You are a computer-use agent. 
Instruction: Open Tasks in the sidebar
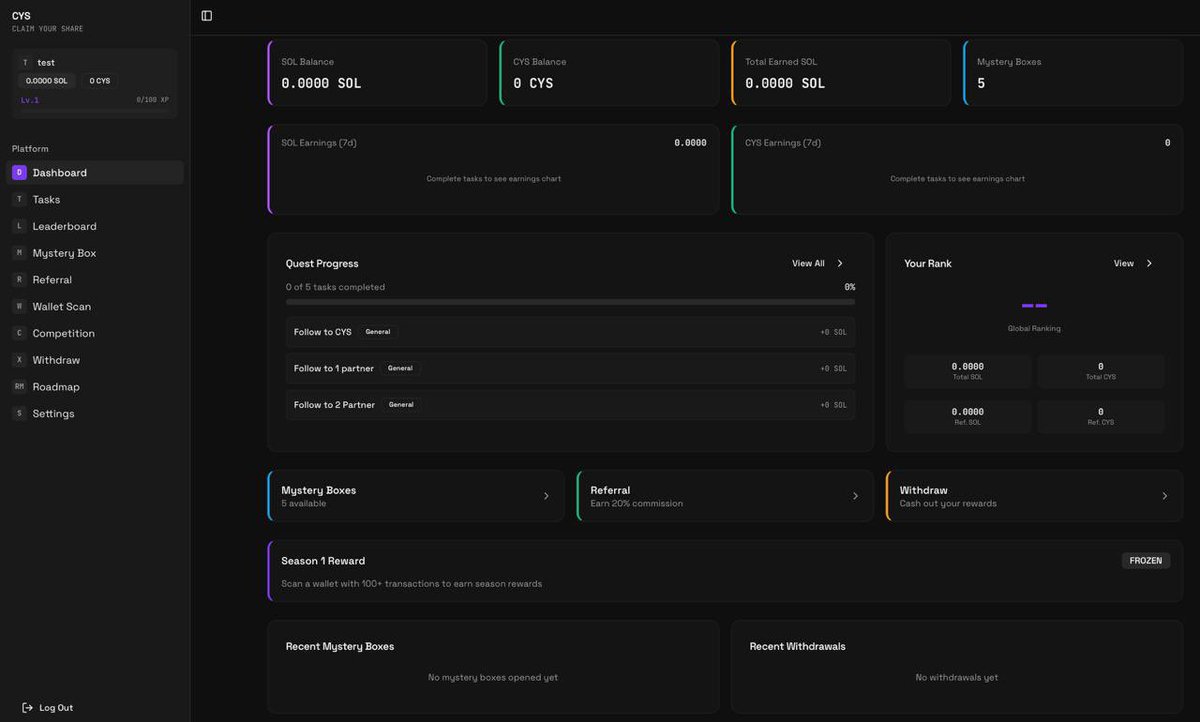point(95,199)
